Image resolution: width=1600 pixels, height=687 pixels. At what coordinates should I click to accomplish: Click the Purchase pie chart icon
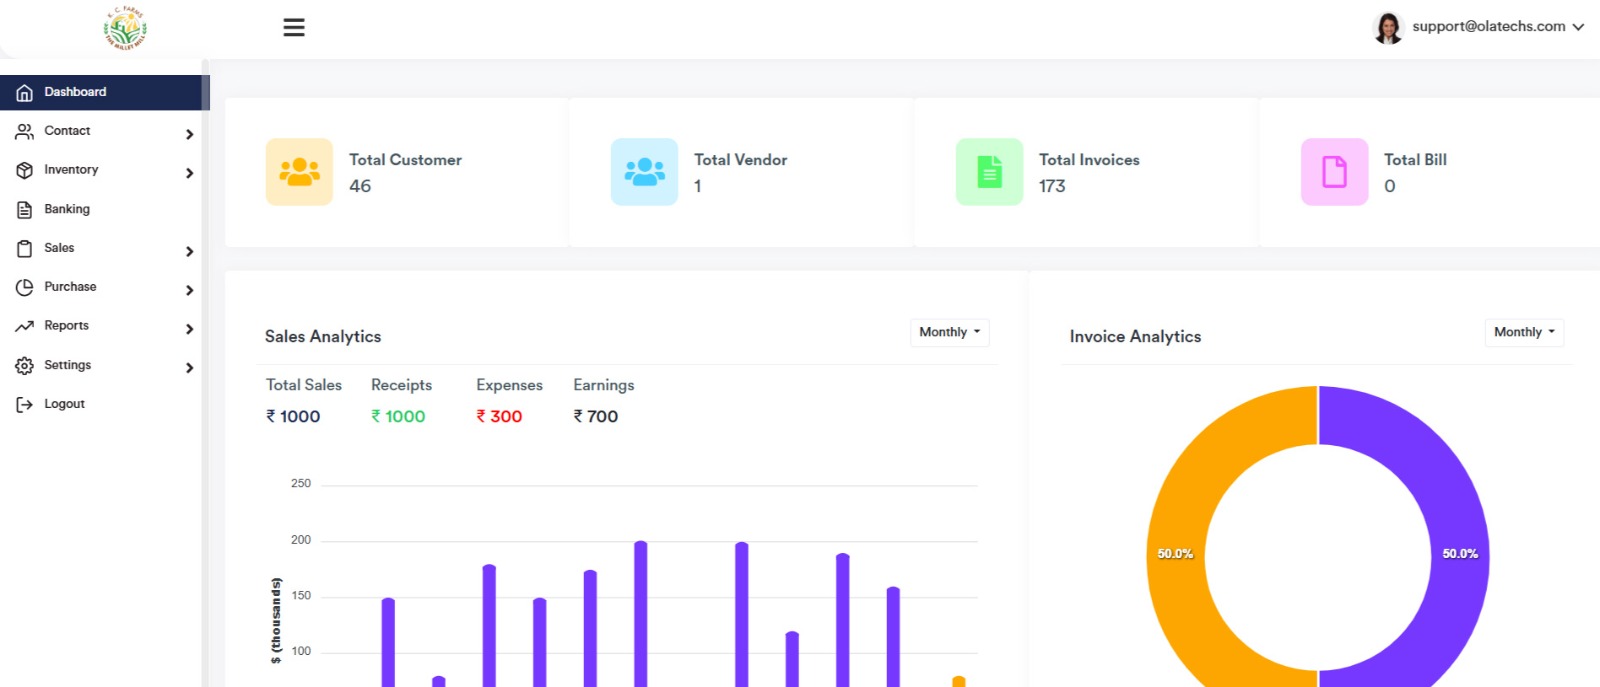pos(25,287)
